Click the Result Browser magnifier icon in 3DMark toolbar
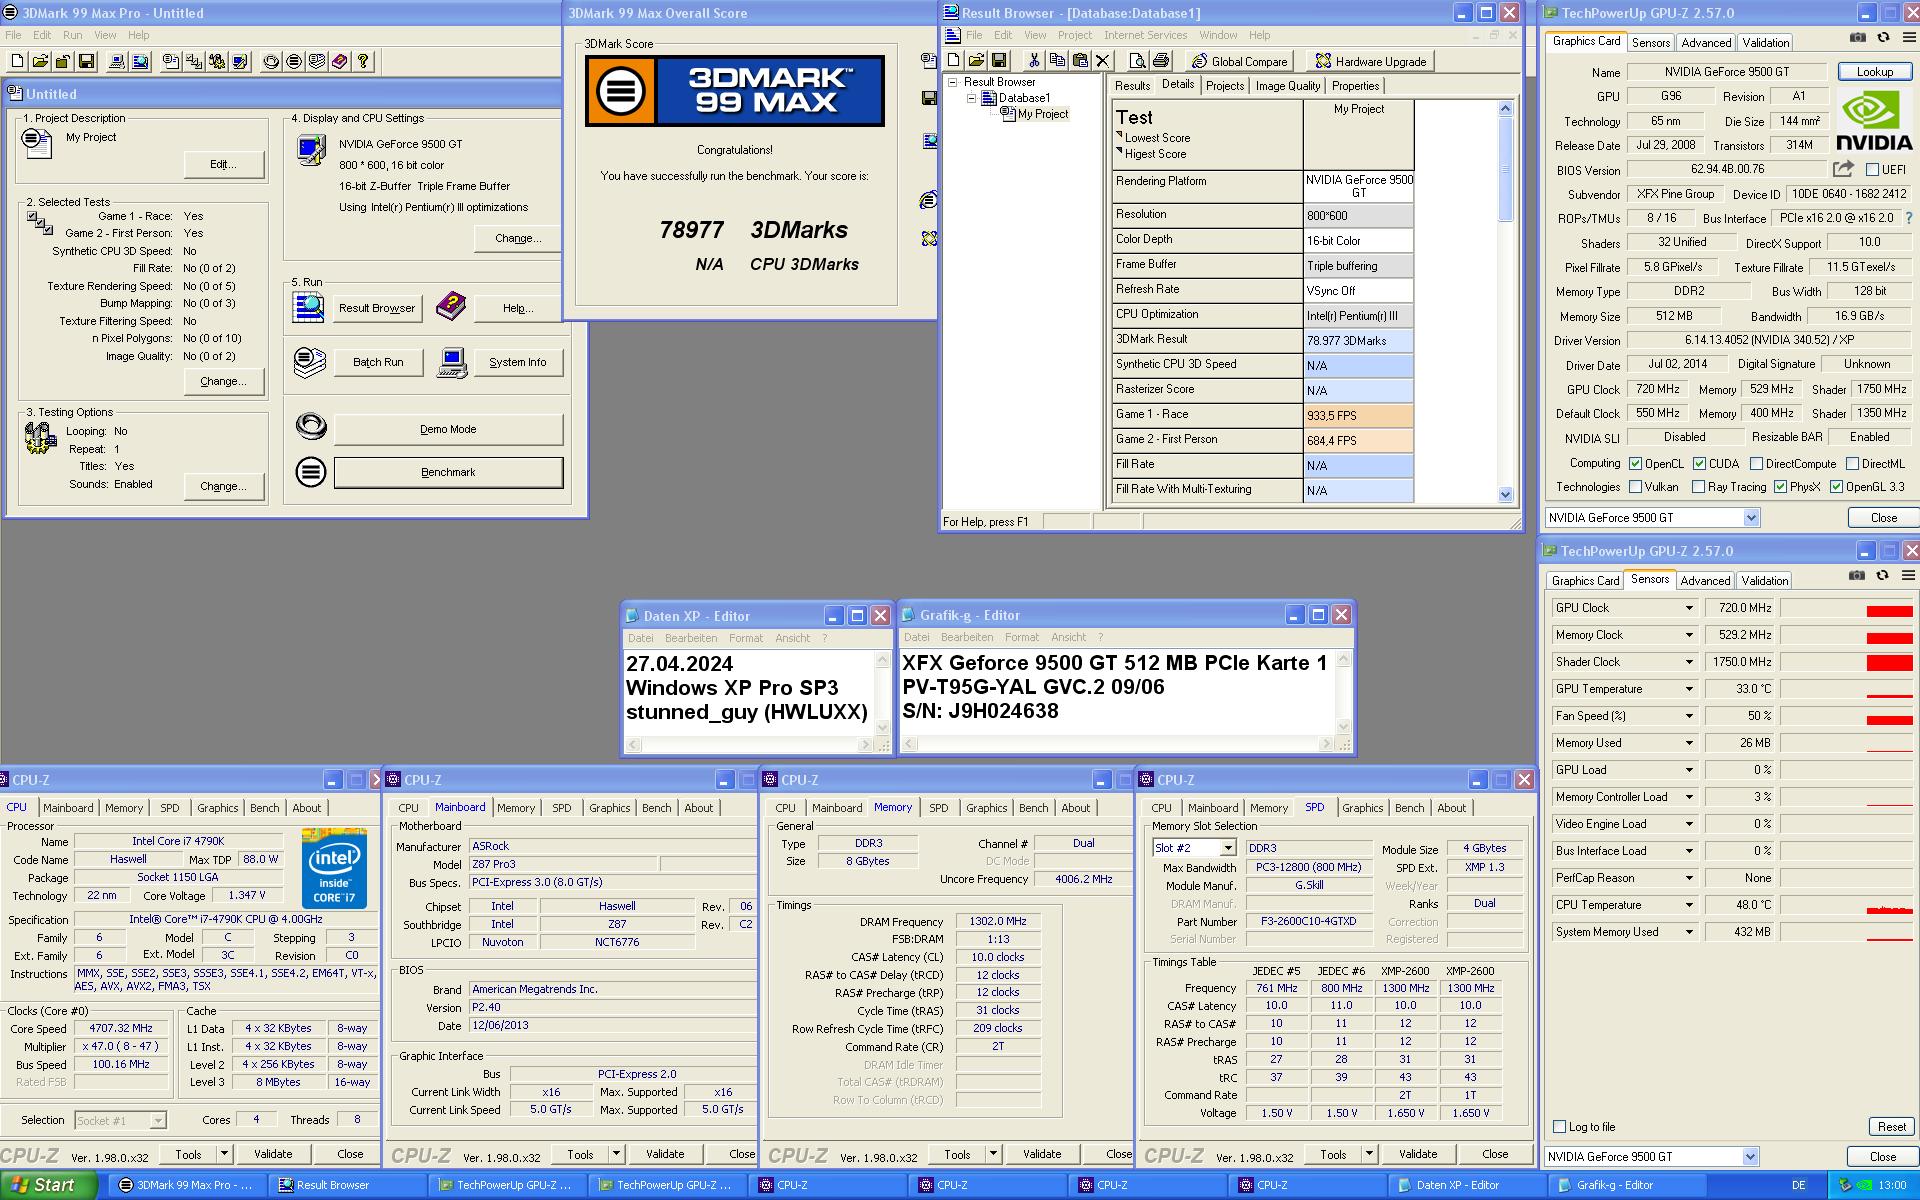This screenshot has height=1200, width=1920. tap(140, 61)
